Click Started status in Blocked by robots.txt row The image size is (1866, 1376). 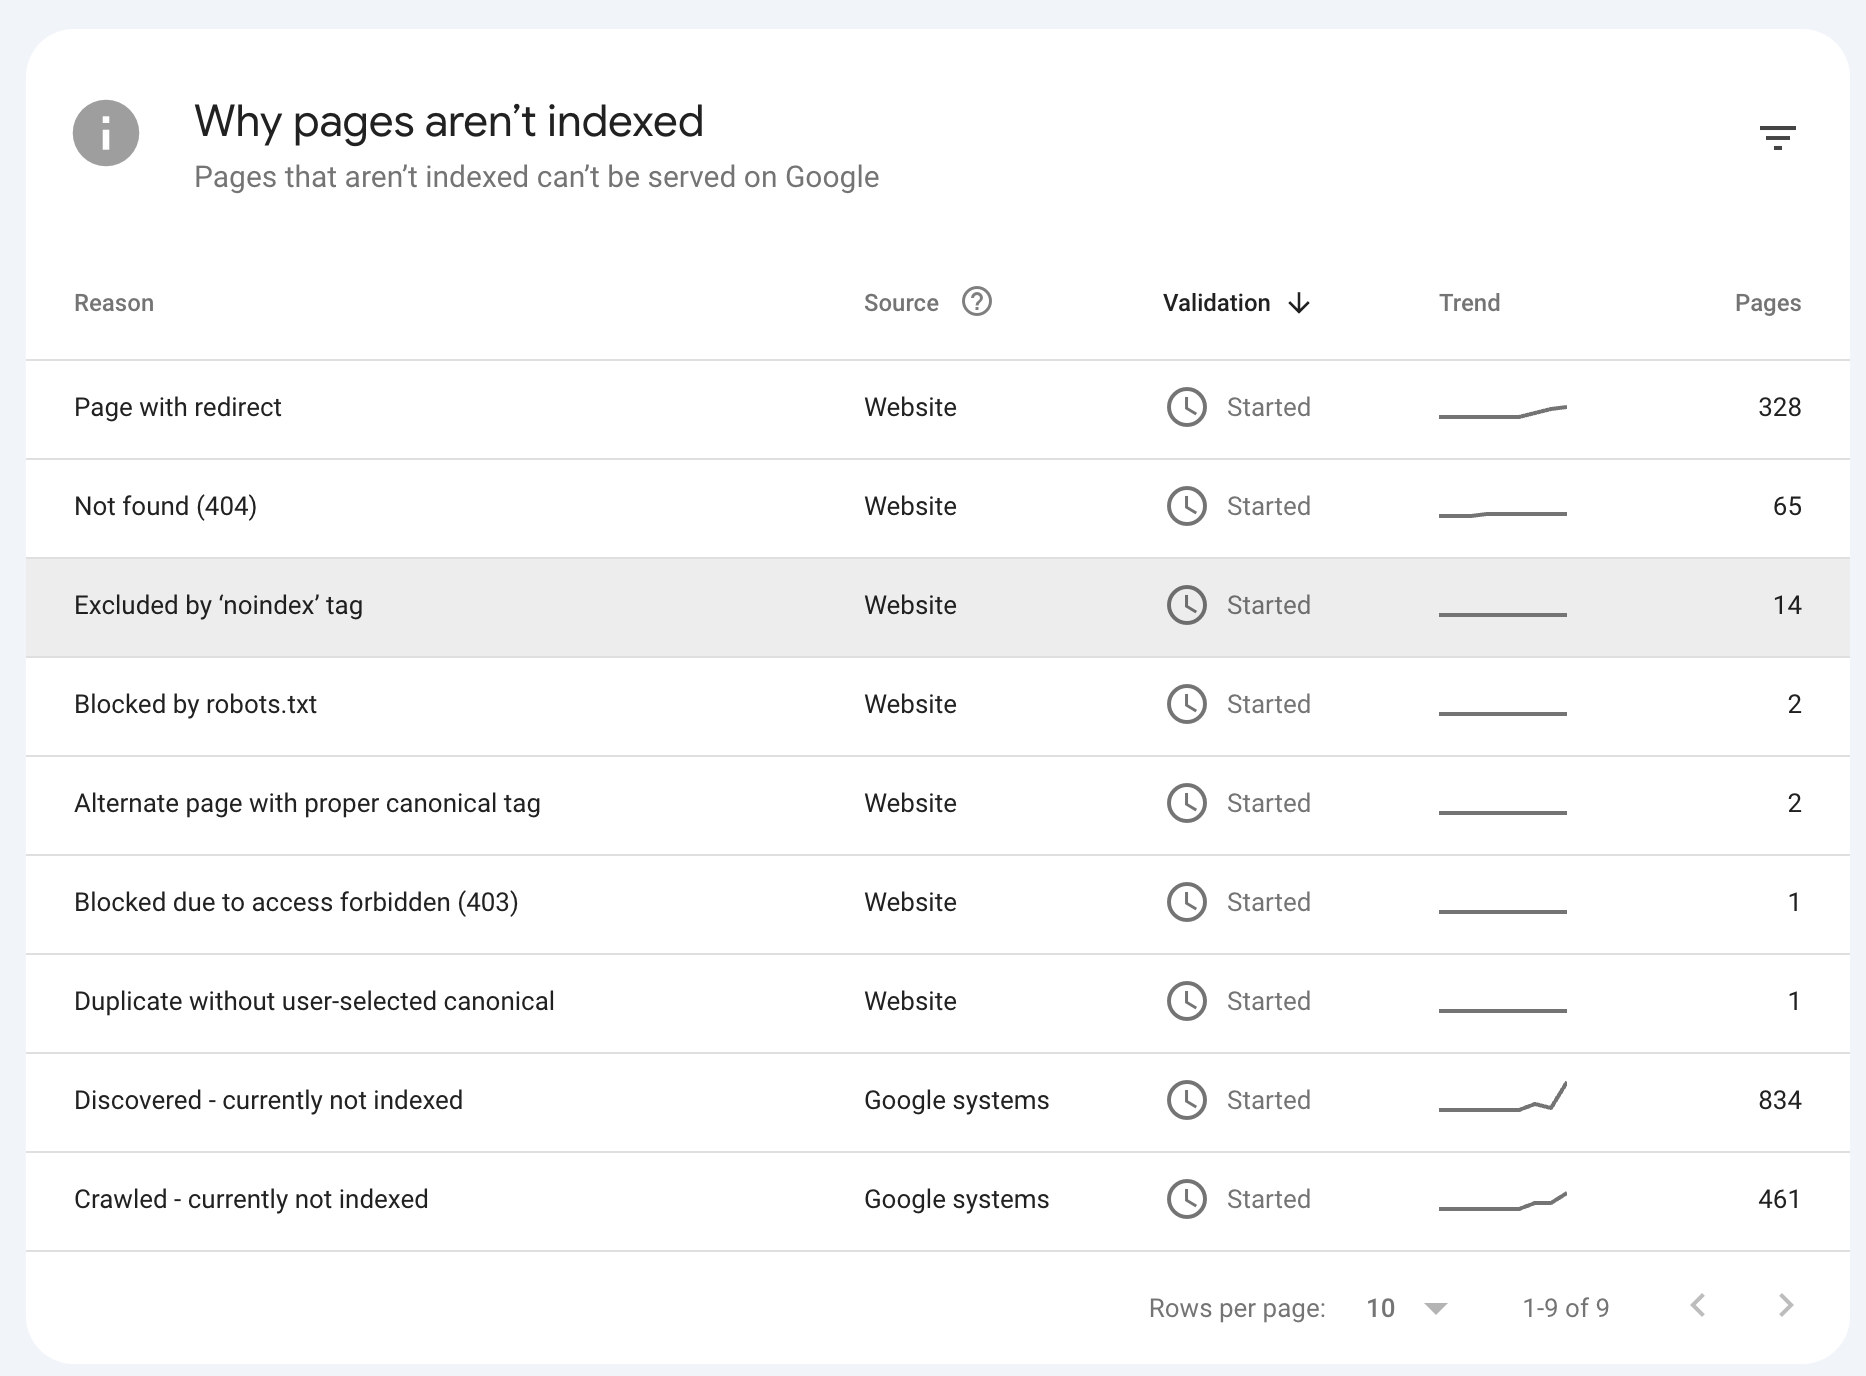point(1268,704)
